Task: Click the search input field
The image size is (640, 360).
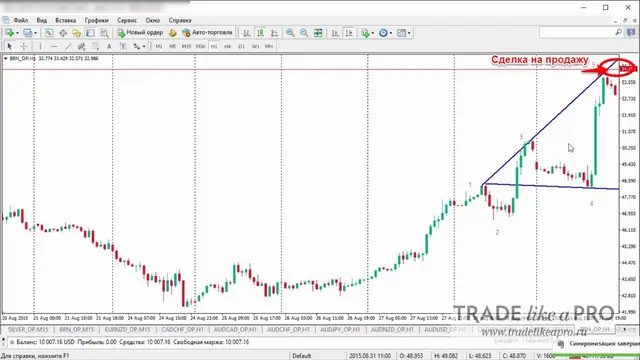Action: tap(577, 32)
